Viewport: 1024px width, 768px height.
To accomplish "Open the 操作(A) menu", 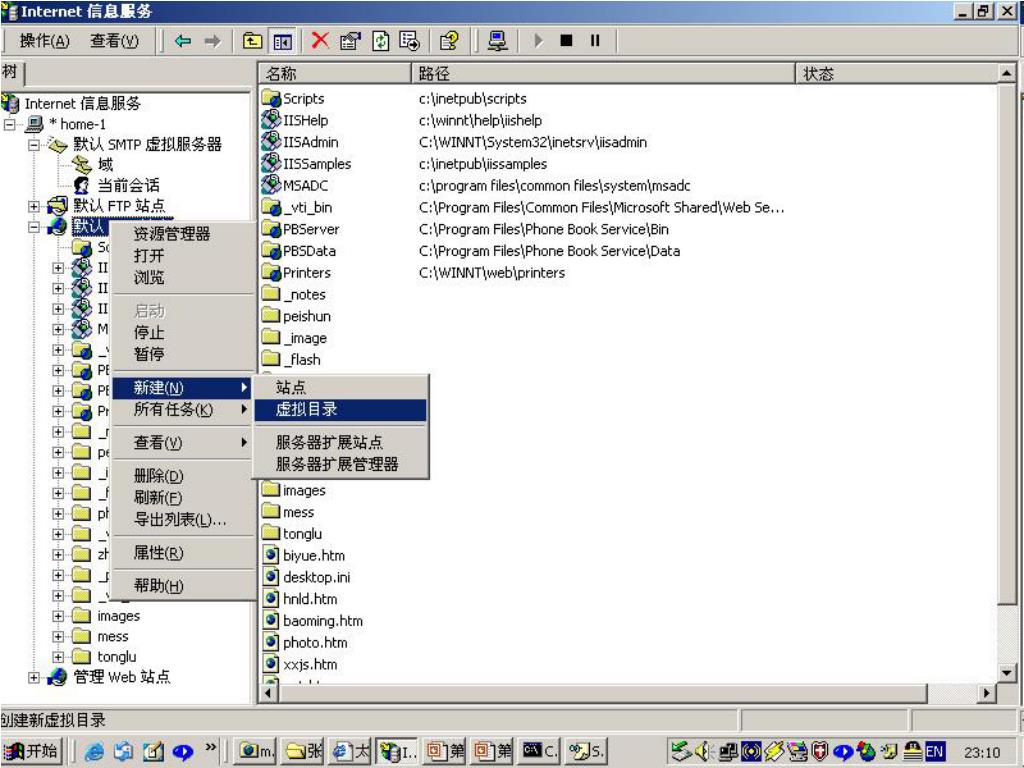I will pyautogui.click(x=44, y=40).
